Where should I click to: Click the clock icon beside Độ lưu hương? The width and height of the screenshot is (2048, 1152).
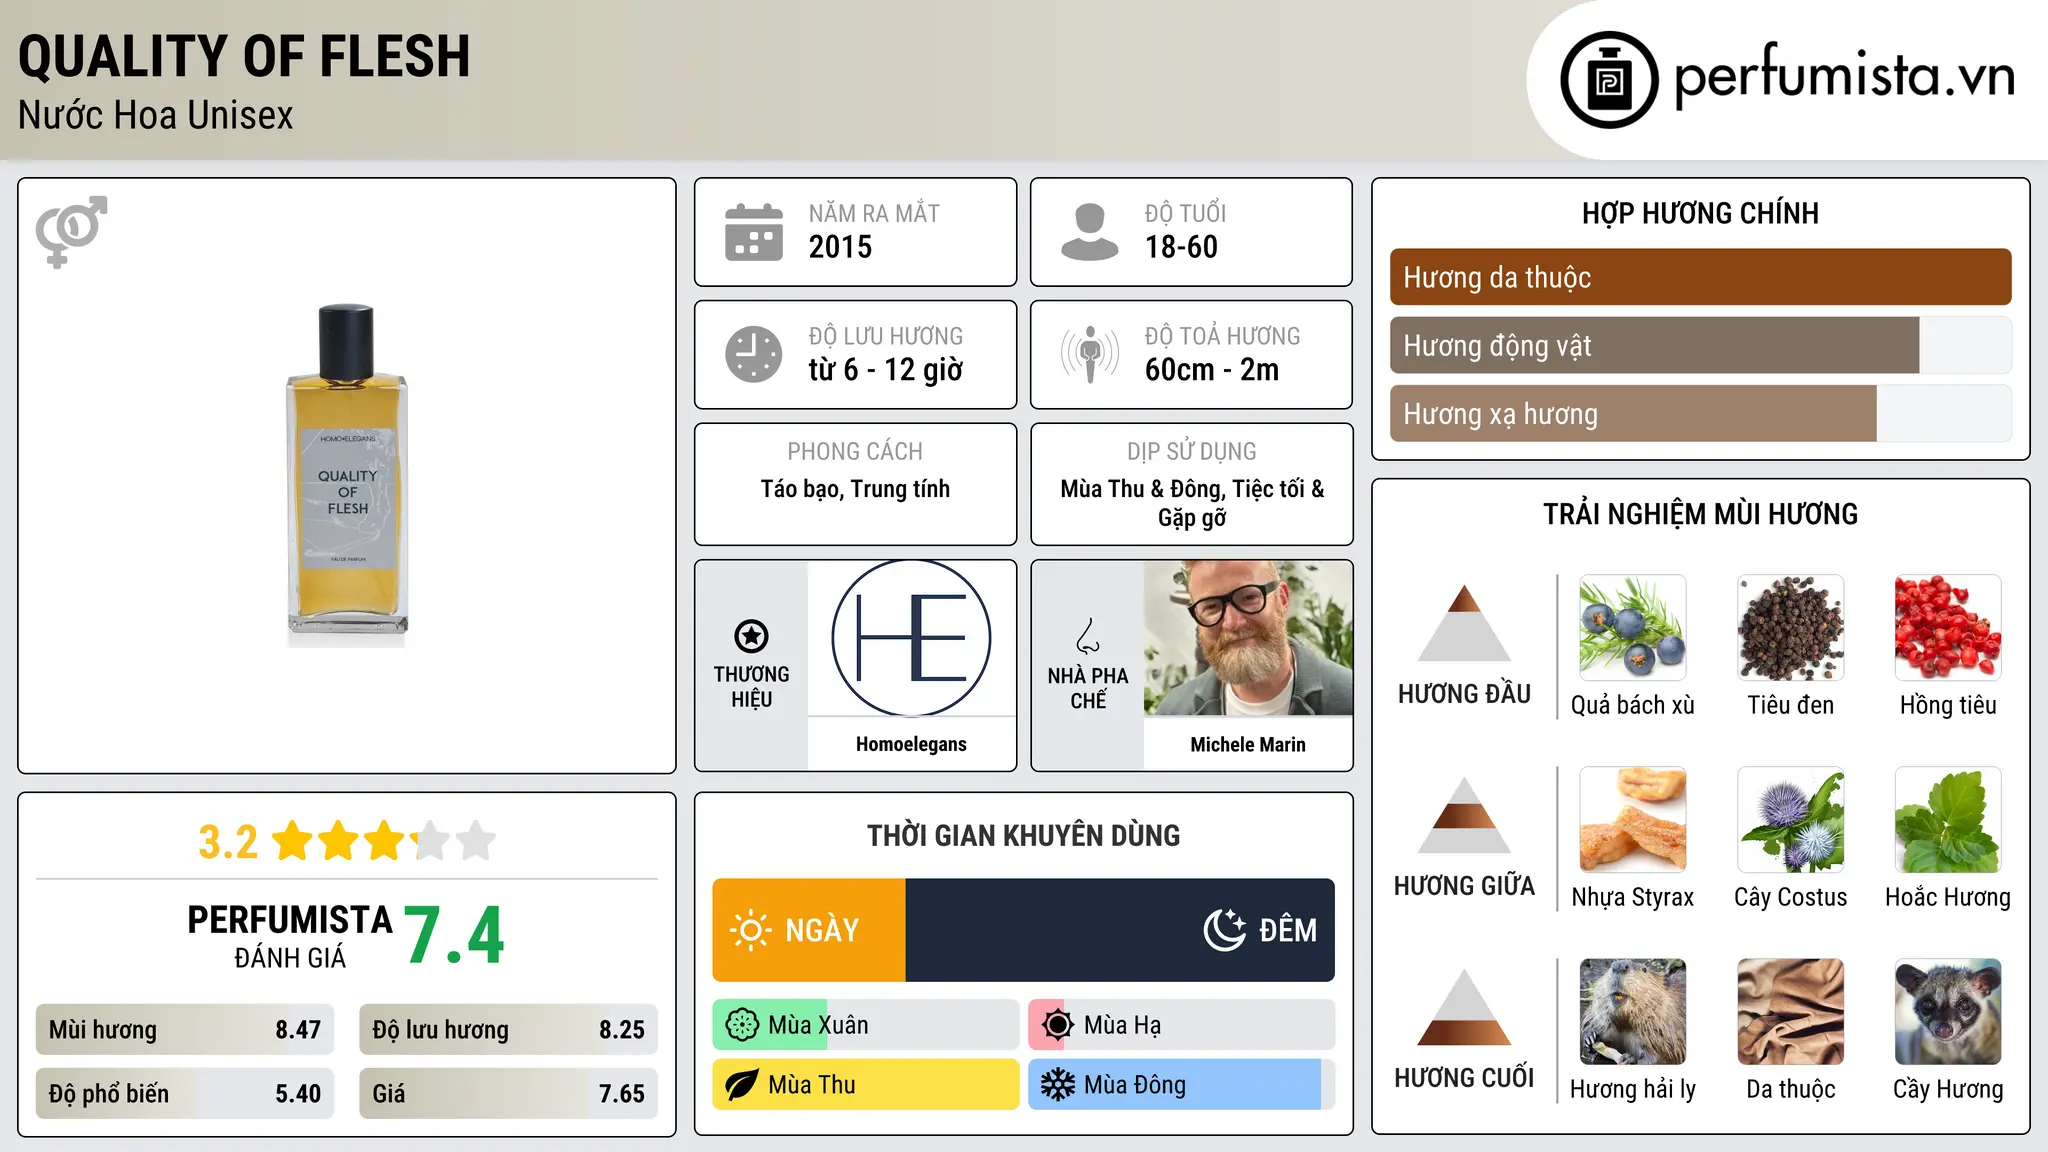click(x=754, y=354)
